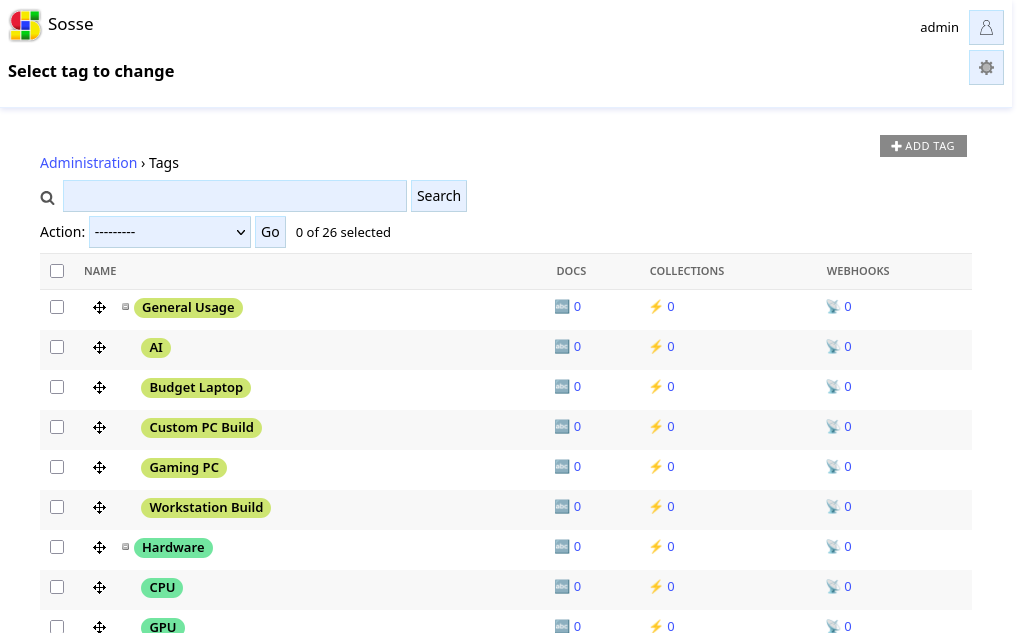1024x633 pixels.
Task: Check the AI row checkbox
Action: [x=57, y=347]
